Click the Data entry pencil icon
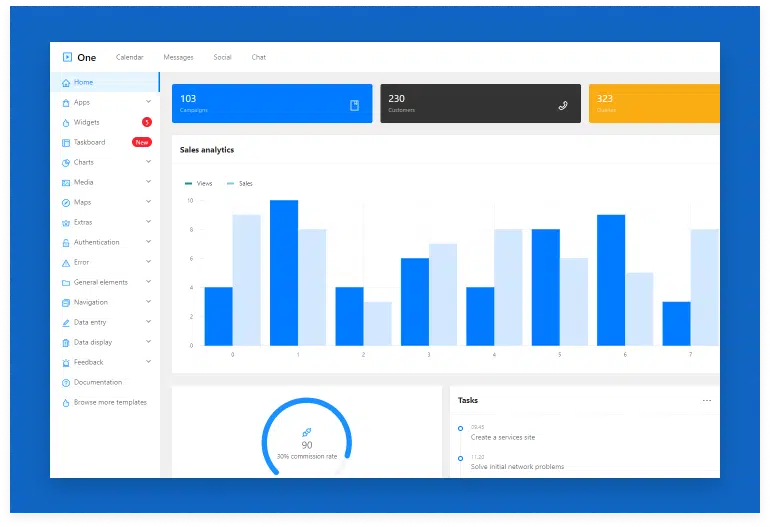This screenshot has width=770, height=527. [x=66, y=323]
